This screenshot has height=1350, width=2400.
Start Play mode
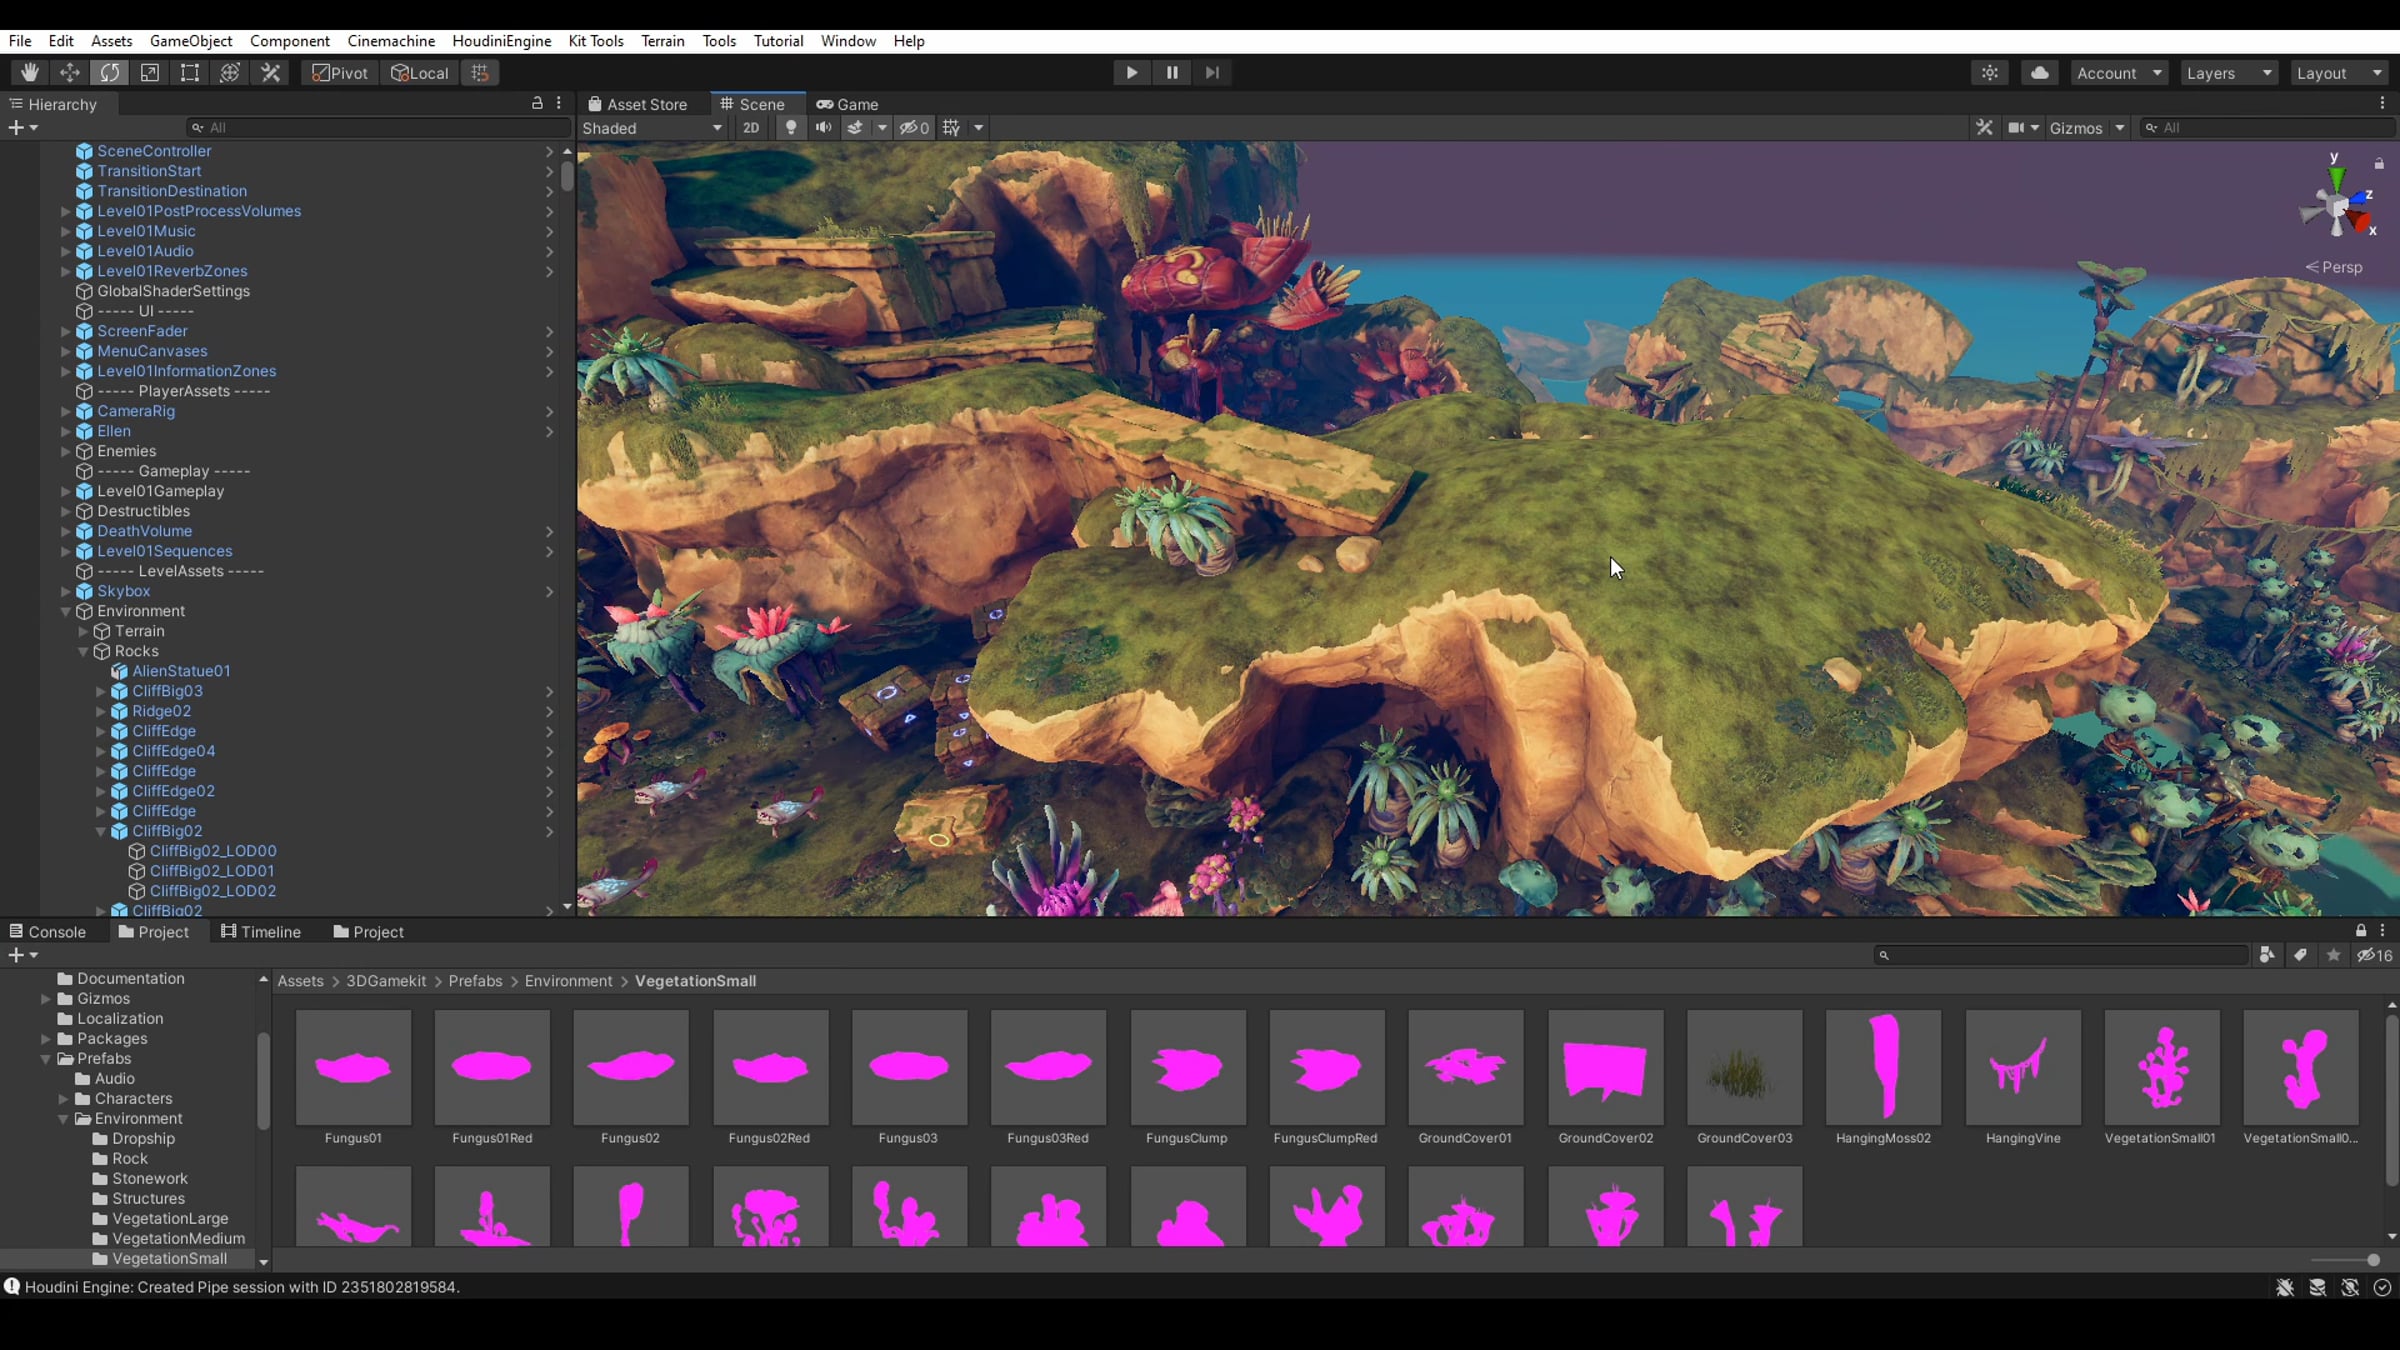[1131, 73]
